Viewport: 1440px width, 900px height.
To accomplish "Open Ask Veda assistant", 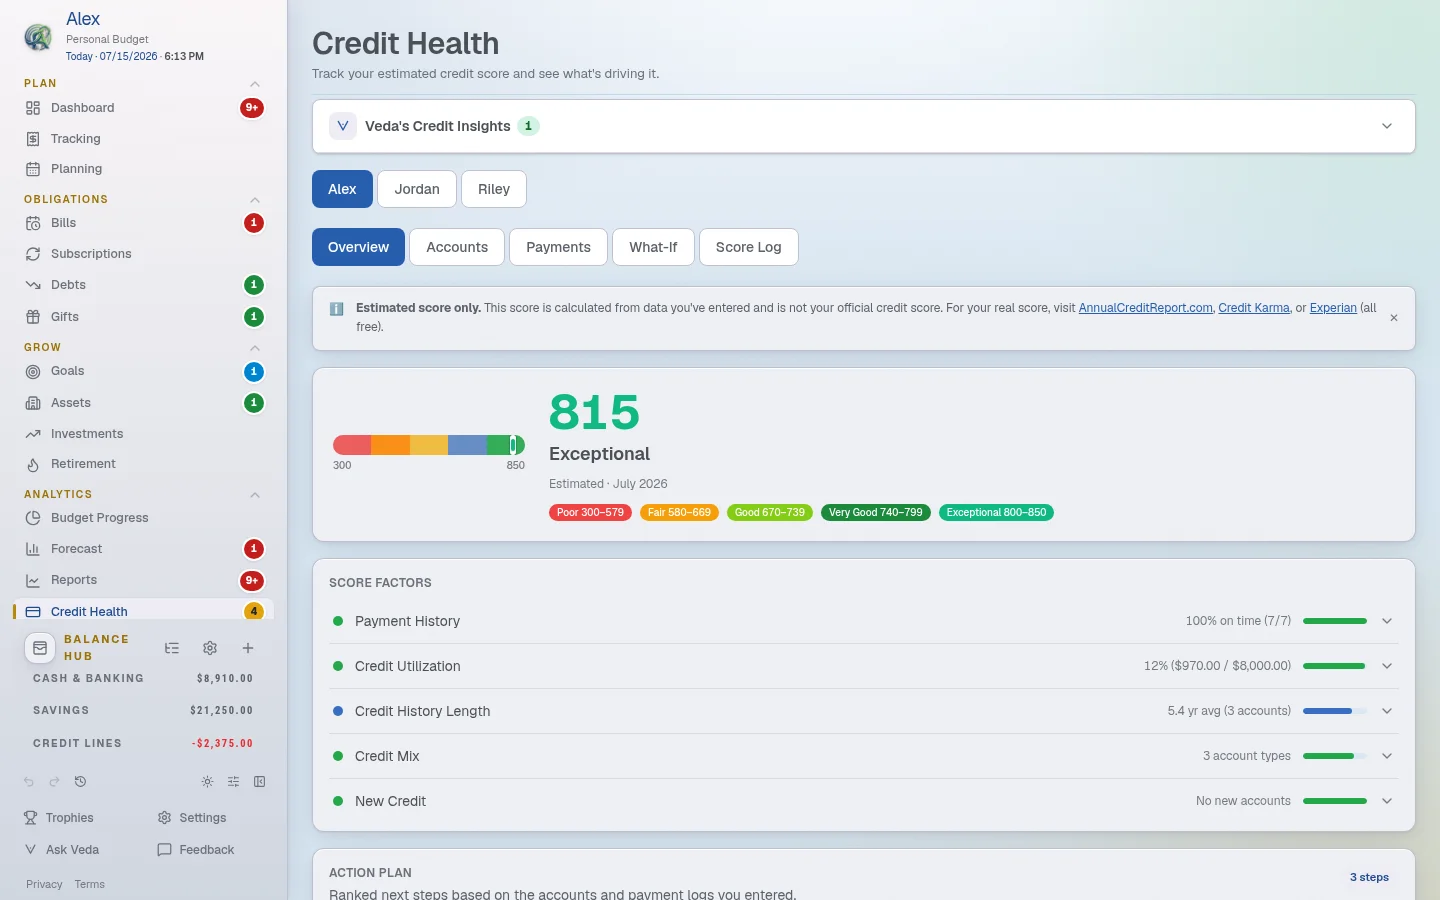I will (x=62, y=850).
